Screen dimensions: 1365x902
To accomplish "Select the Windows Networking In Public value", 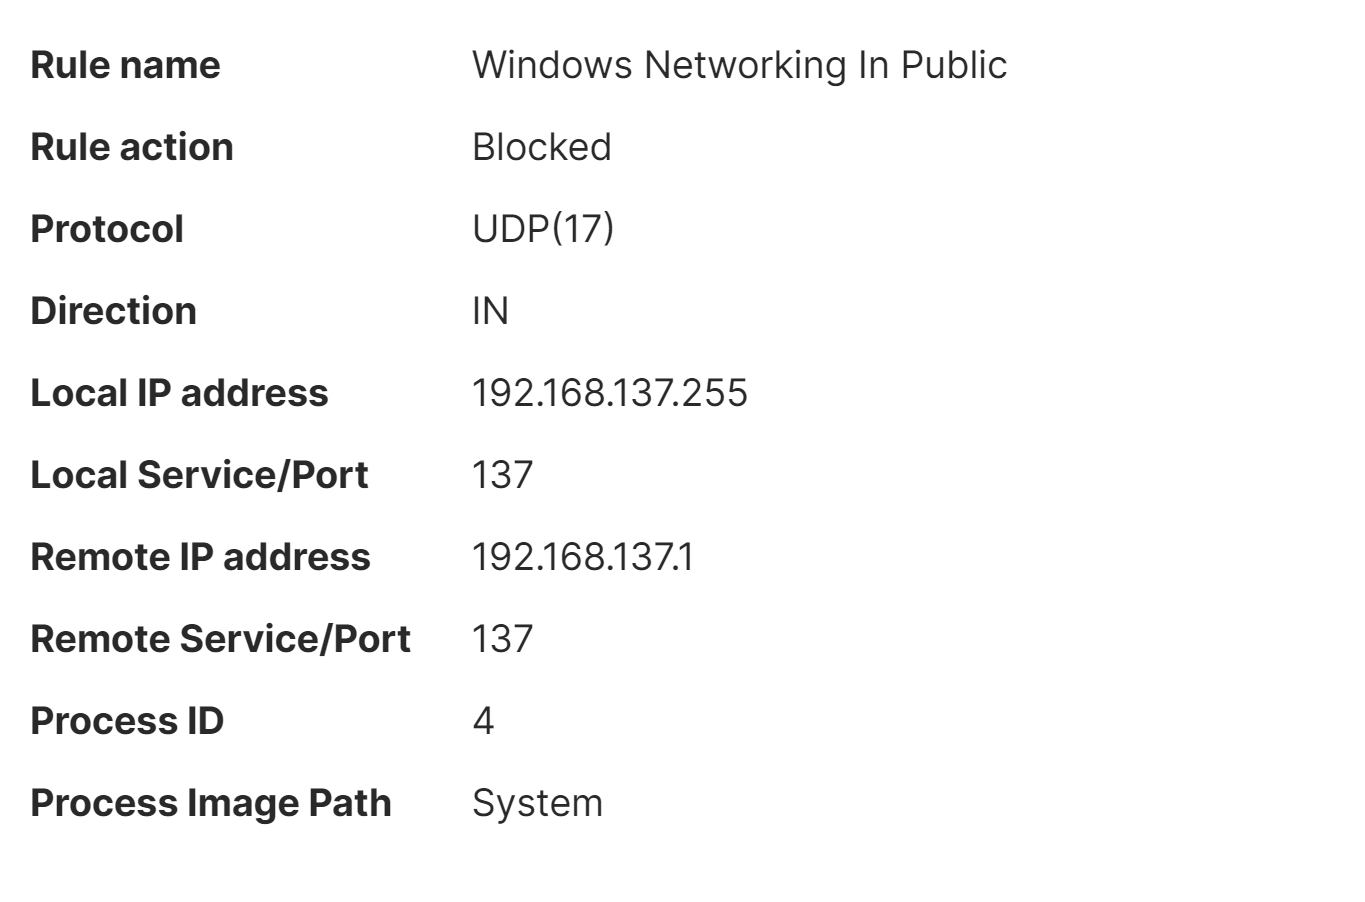I will tap(739, 65).
